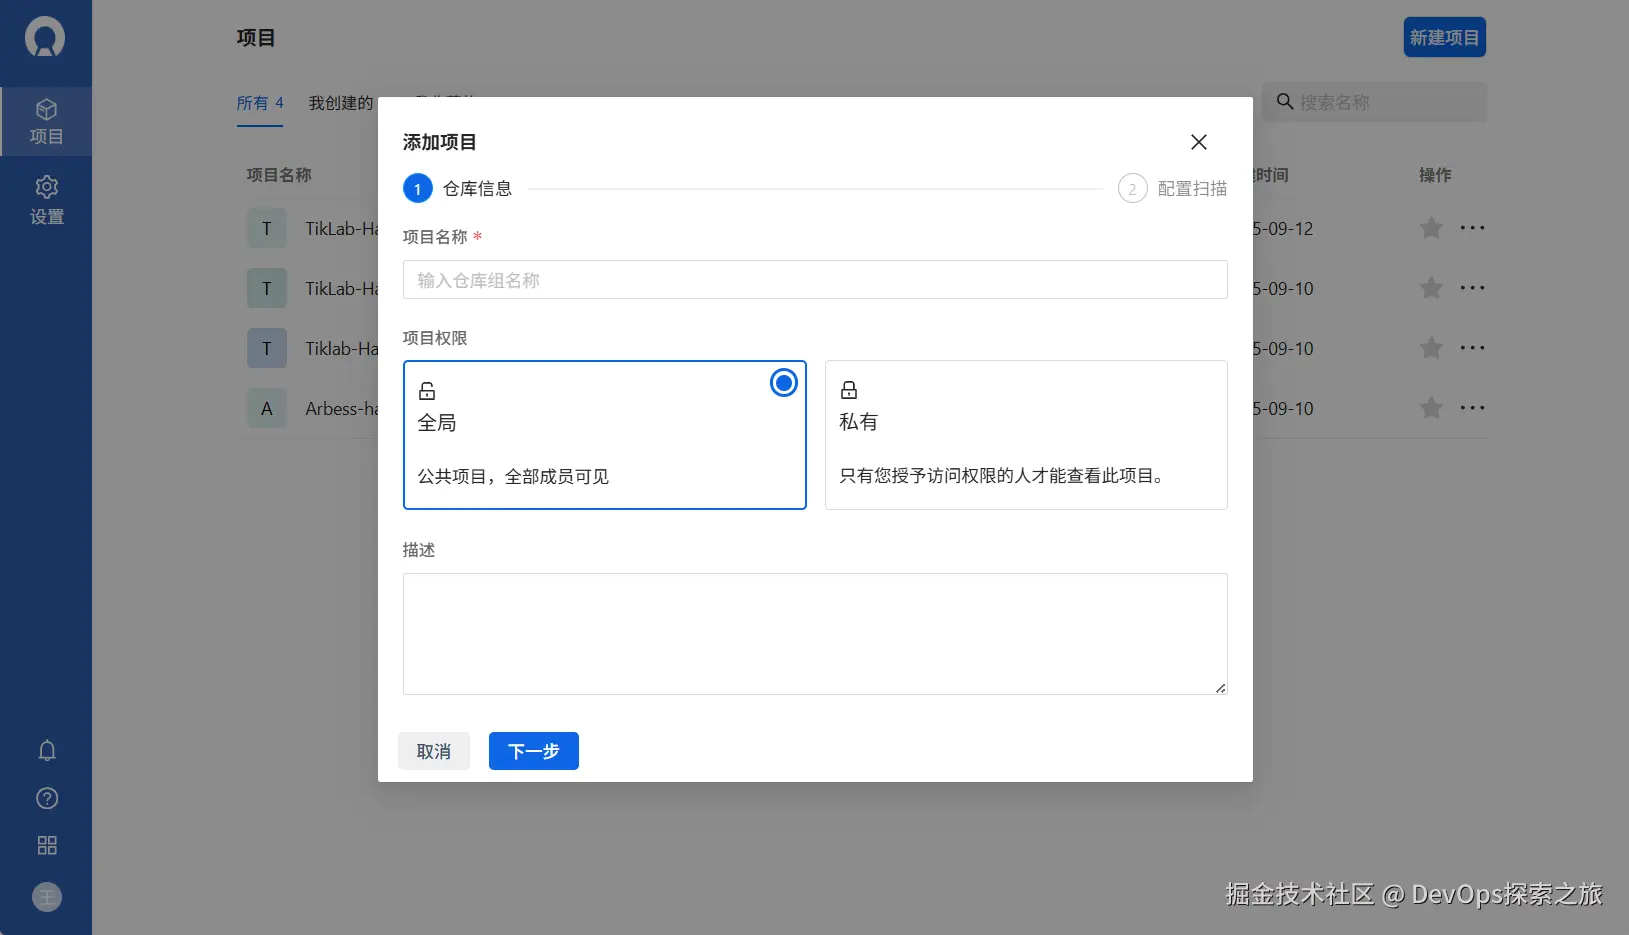Click the user avatar at sidebar bottom
The height and width of the screenshot is (935, 1629).
tap(47, 897)
